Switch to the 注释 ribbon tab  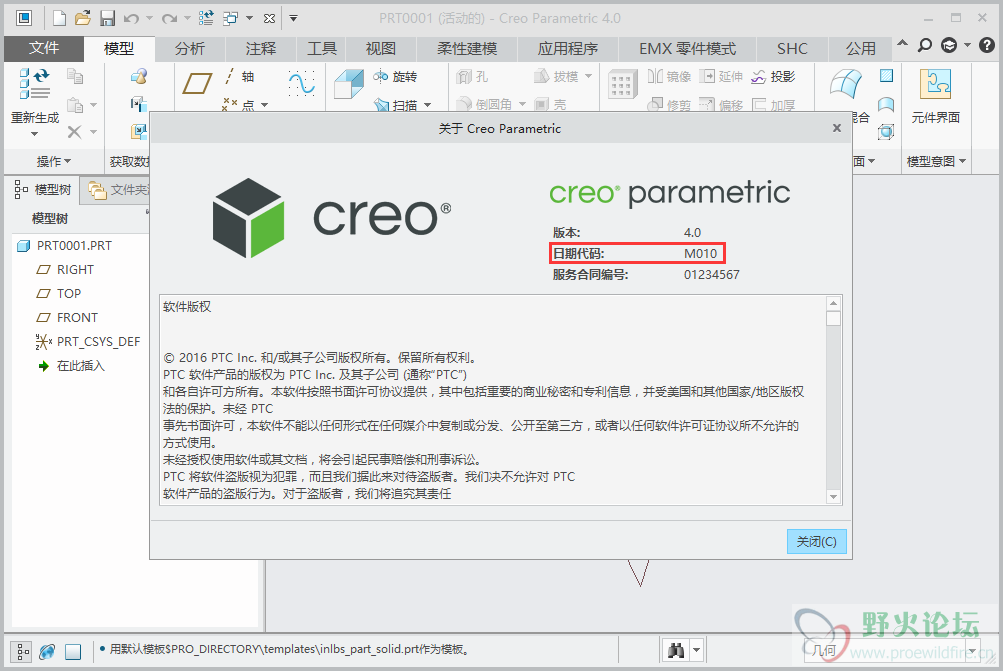pyautogui.click(x=260, y=49)
